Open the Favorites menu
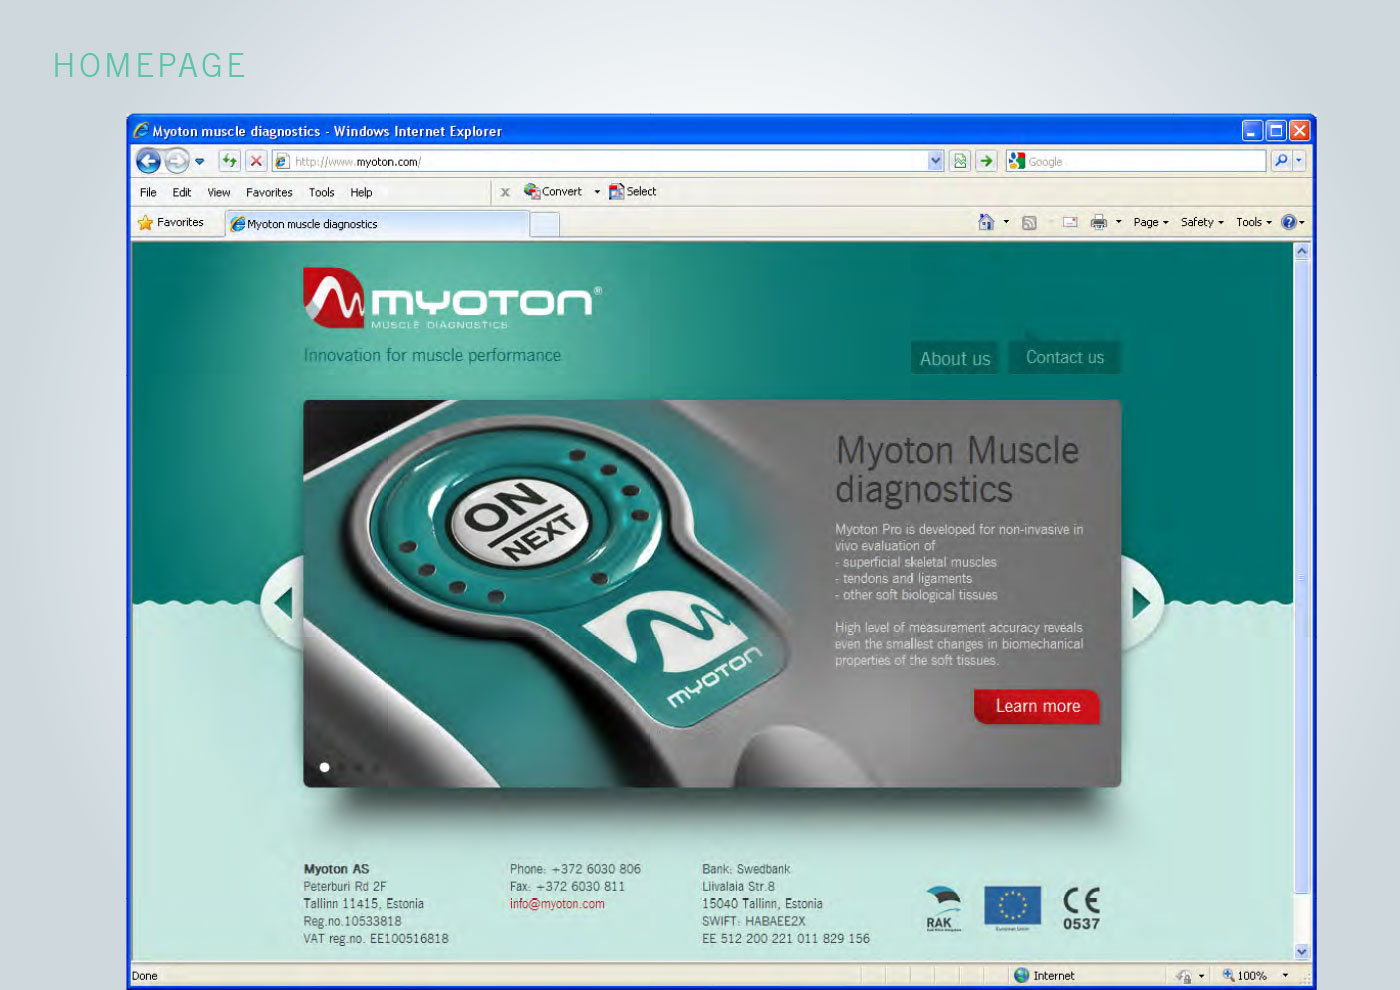The height and width of the screenshot is (990, 1400). (269, 193)
